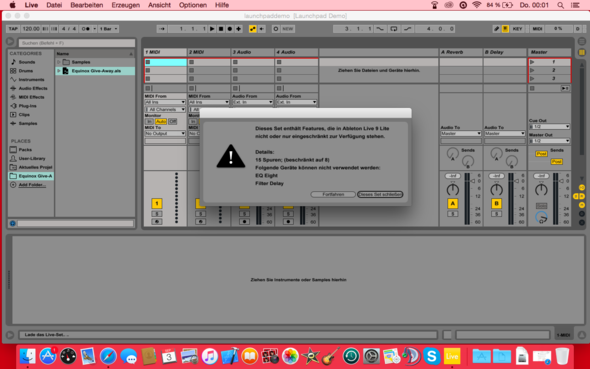Open Return A Audio To Master dropdown
Viewport: 590px width, 369px height.
[461, 134]
